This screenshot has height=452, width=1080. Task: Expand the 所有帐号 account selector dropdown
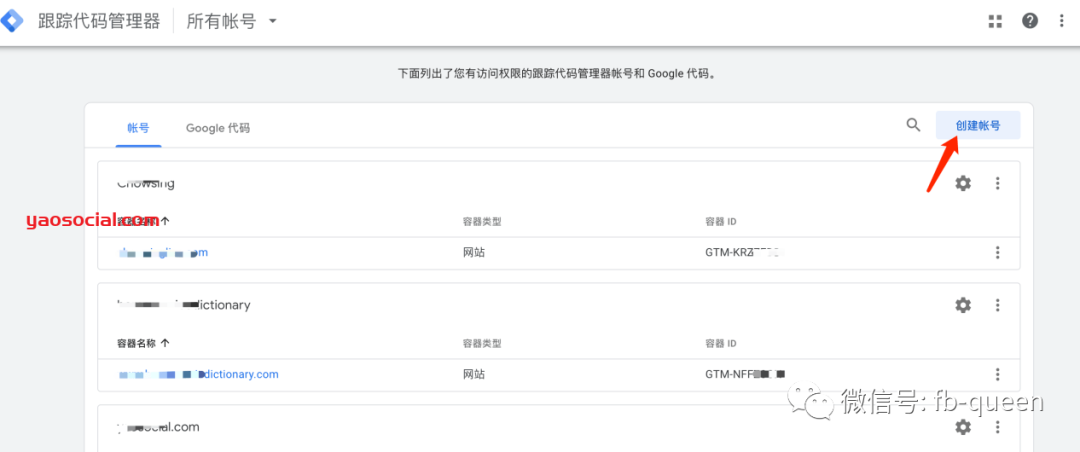click(231, 21)
